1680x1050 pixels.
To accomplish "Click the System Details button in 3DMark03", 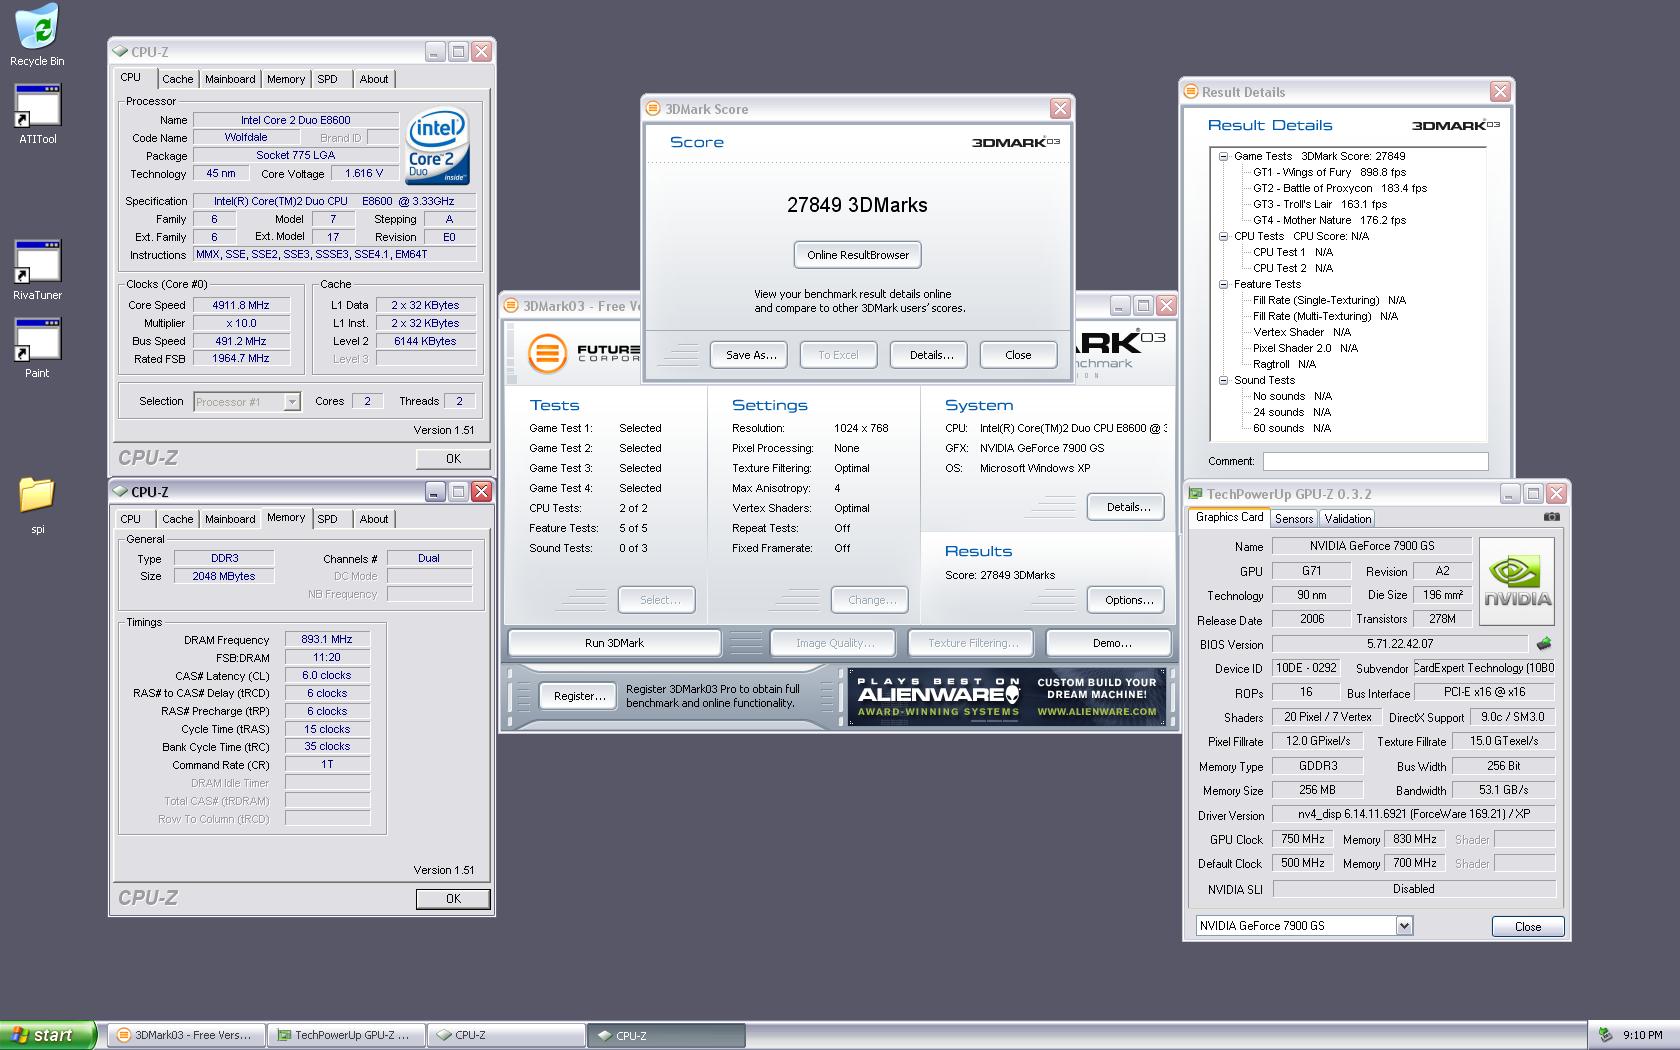I will pos(1128,507).
